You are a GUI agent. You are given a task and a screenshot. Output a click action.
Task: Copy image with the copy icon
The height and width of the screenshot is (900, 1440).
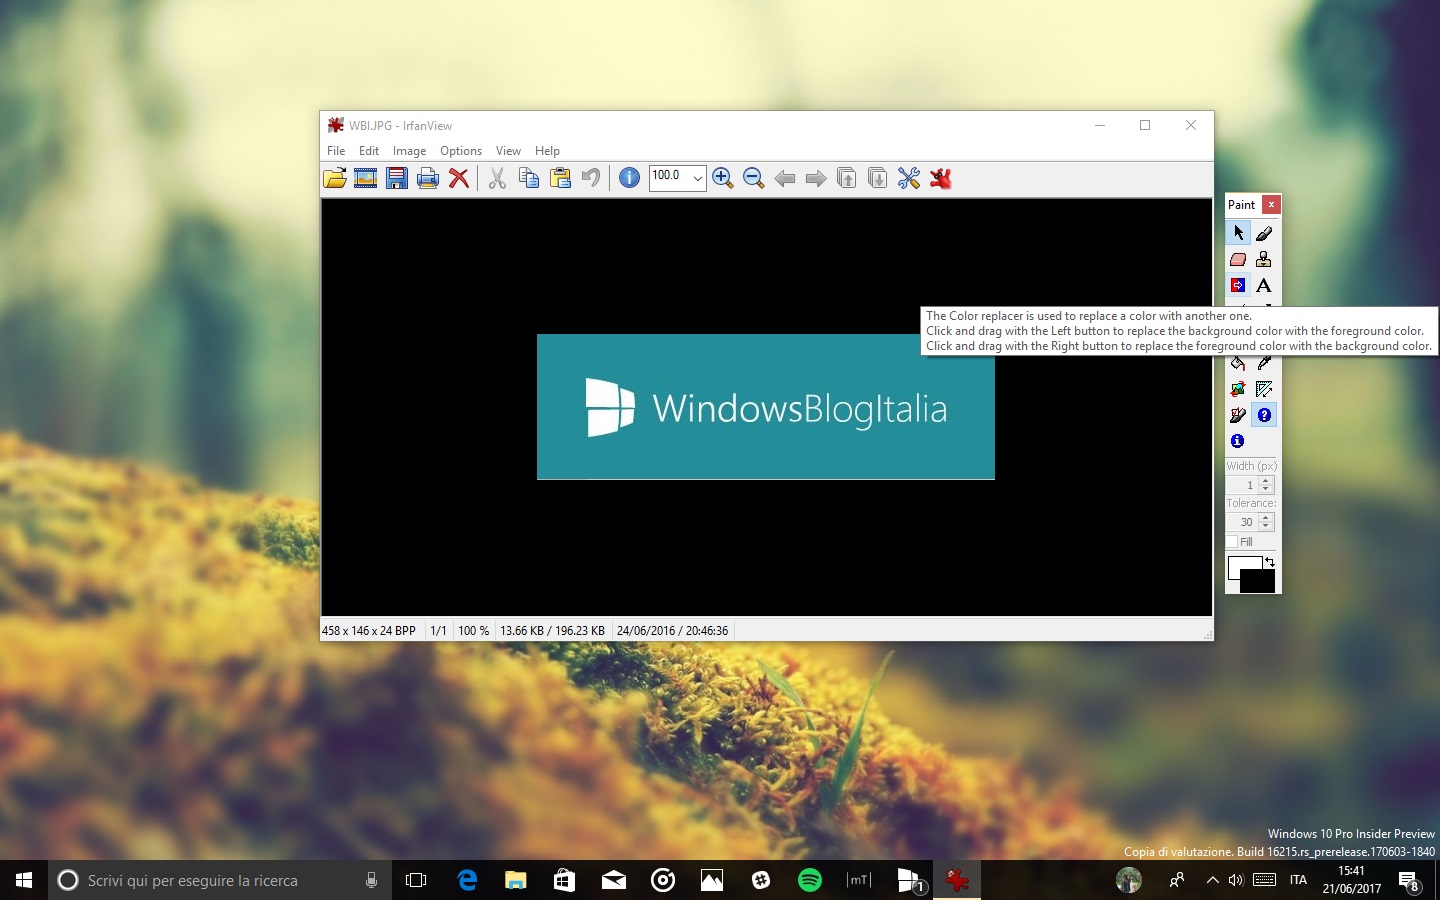point(529,178)
